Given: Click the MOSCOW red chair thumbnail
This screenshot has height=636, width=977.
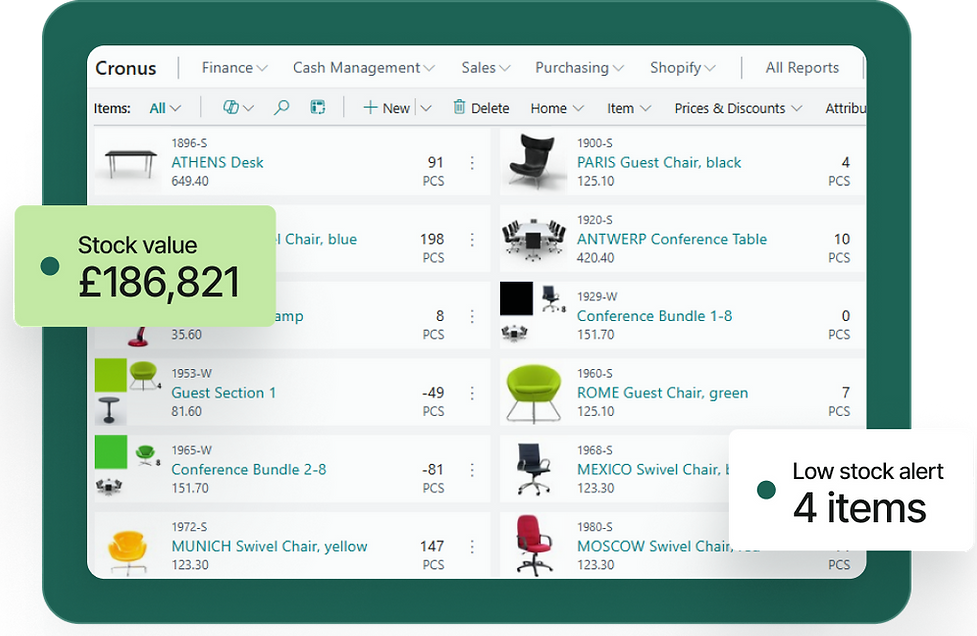Looking at the screenshot, I should [x=533, y=545].
